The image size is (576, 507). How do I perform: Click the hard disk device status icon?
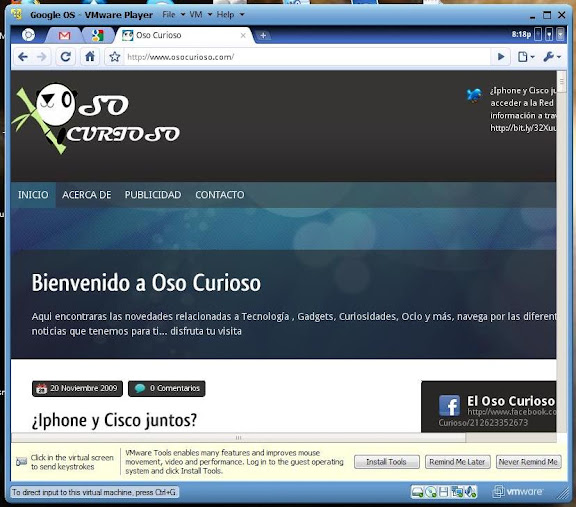(x=417, y=492)
